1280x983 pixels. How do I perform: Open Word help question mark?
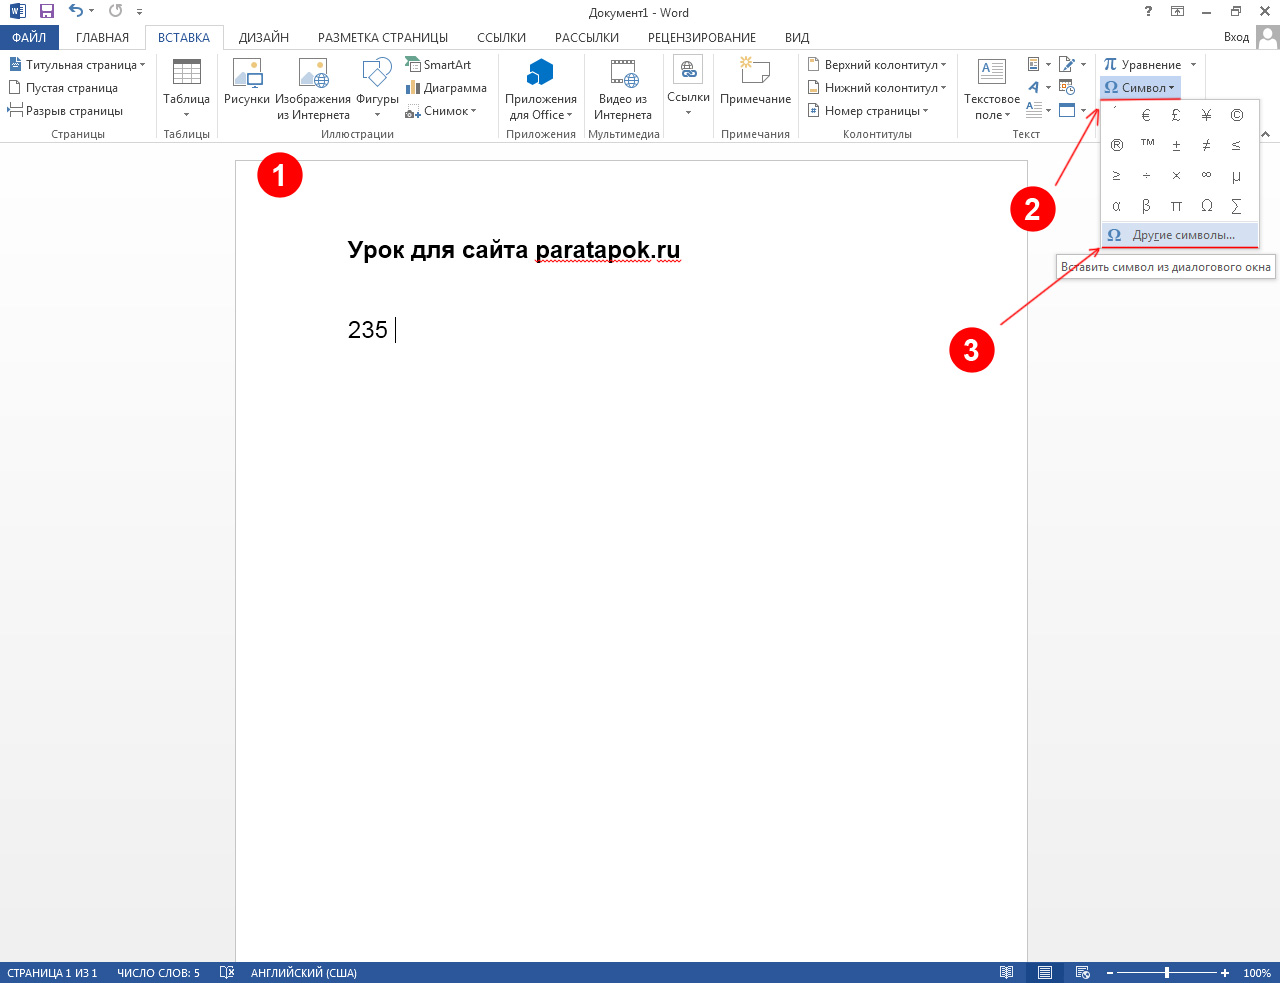point(1147,12)
